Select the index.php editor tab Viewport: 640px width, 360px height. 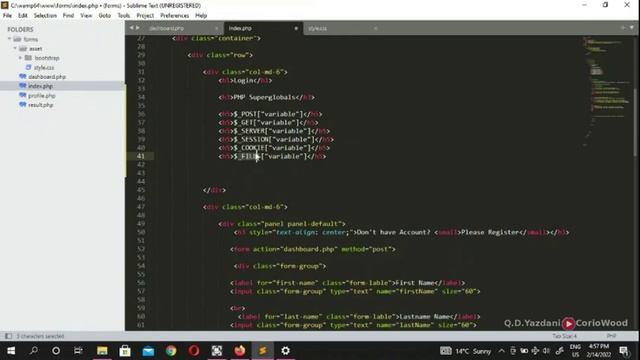(240, 28)
